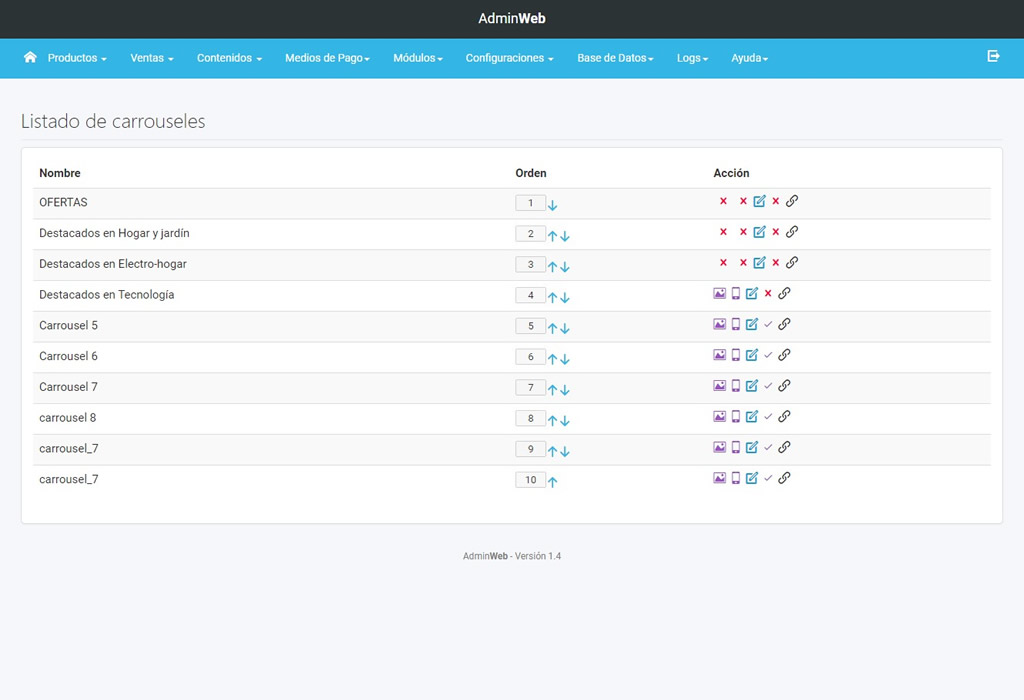1024x700 pixels.
Task: Click the link icon in row 10
Action: point(784,478)
